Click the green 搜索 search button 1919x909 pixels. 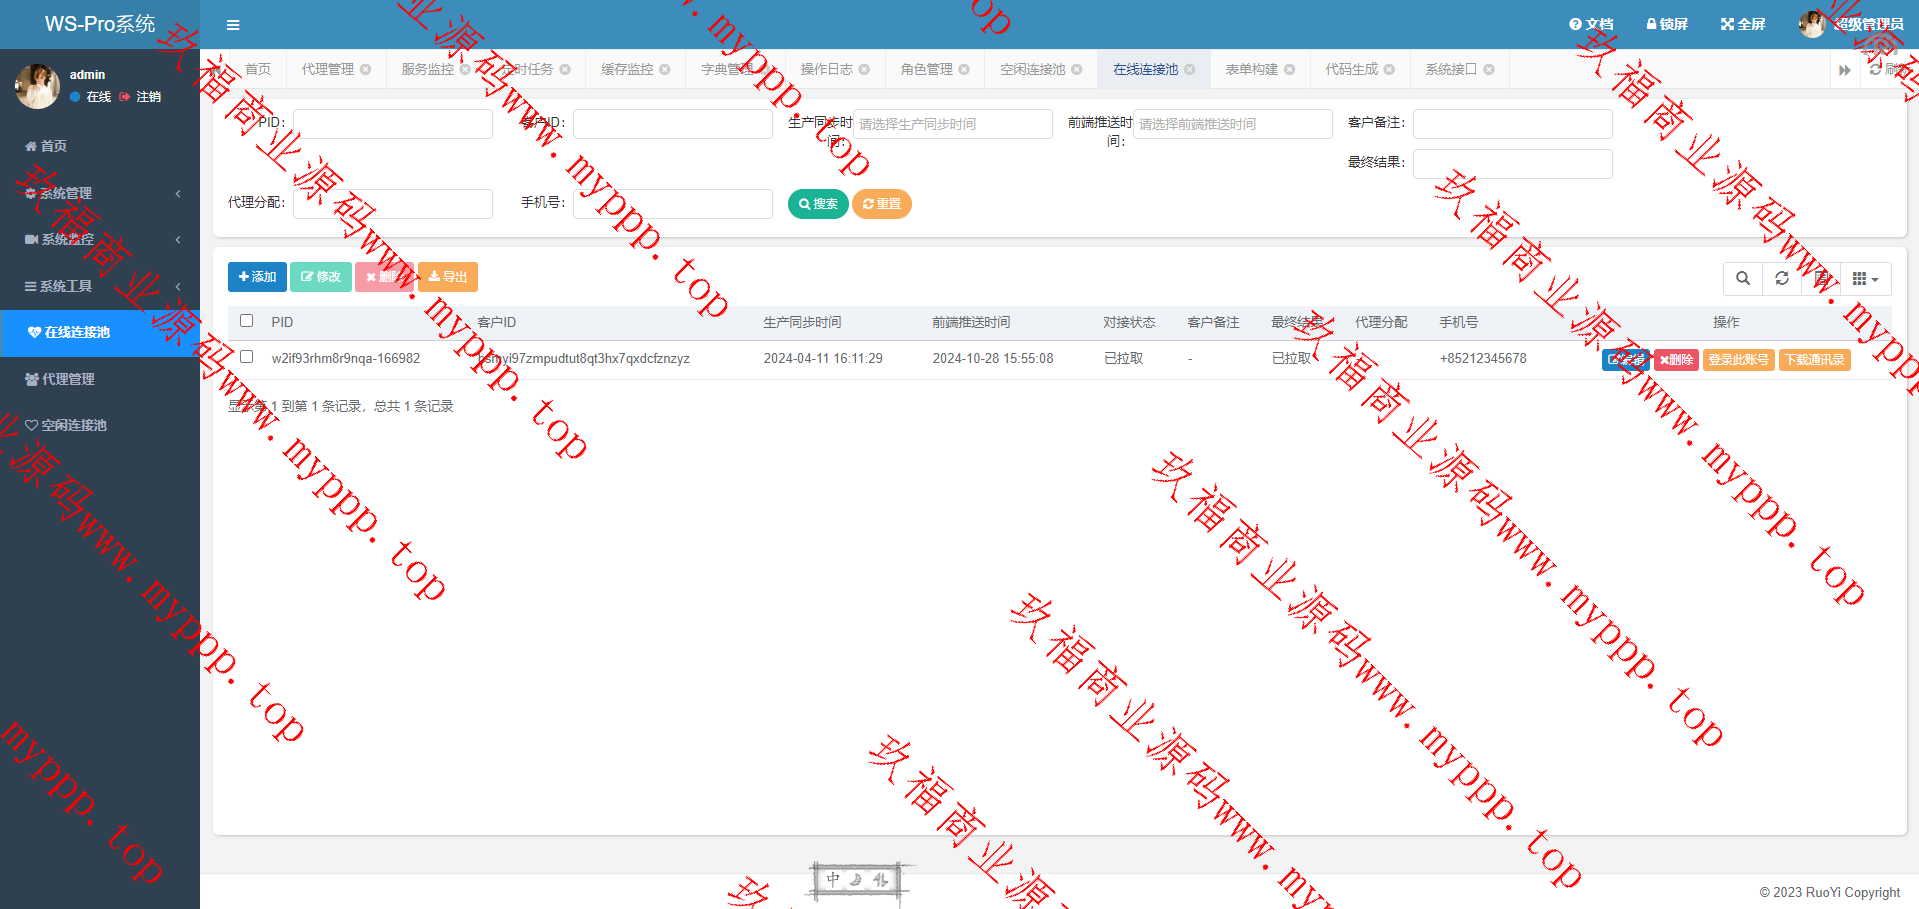(817, 204)
